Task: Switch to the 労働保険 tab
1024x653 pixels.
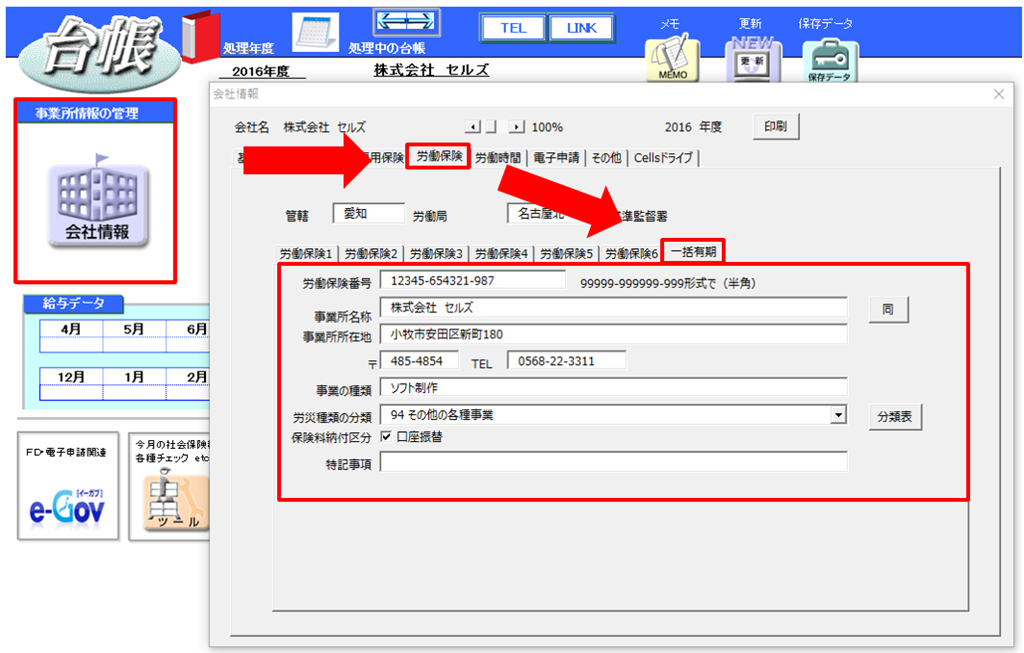Action: coord(438,157)
